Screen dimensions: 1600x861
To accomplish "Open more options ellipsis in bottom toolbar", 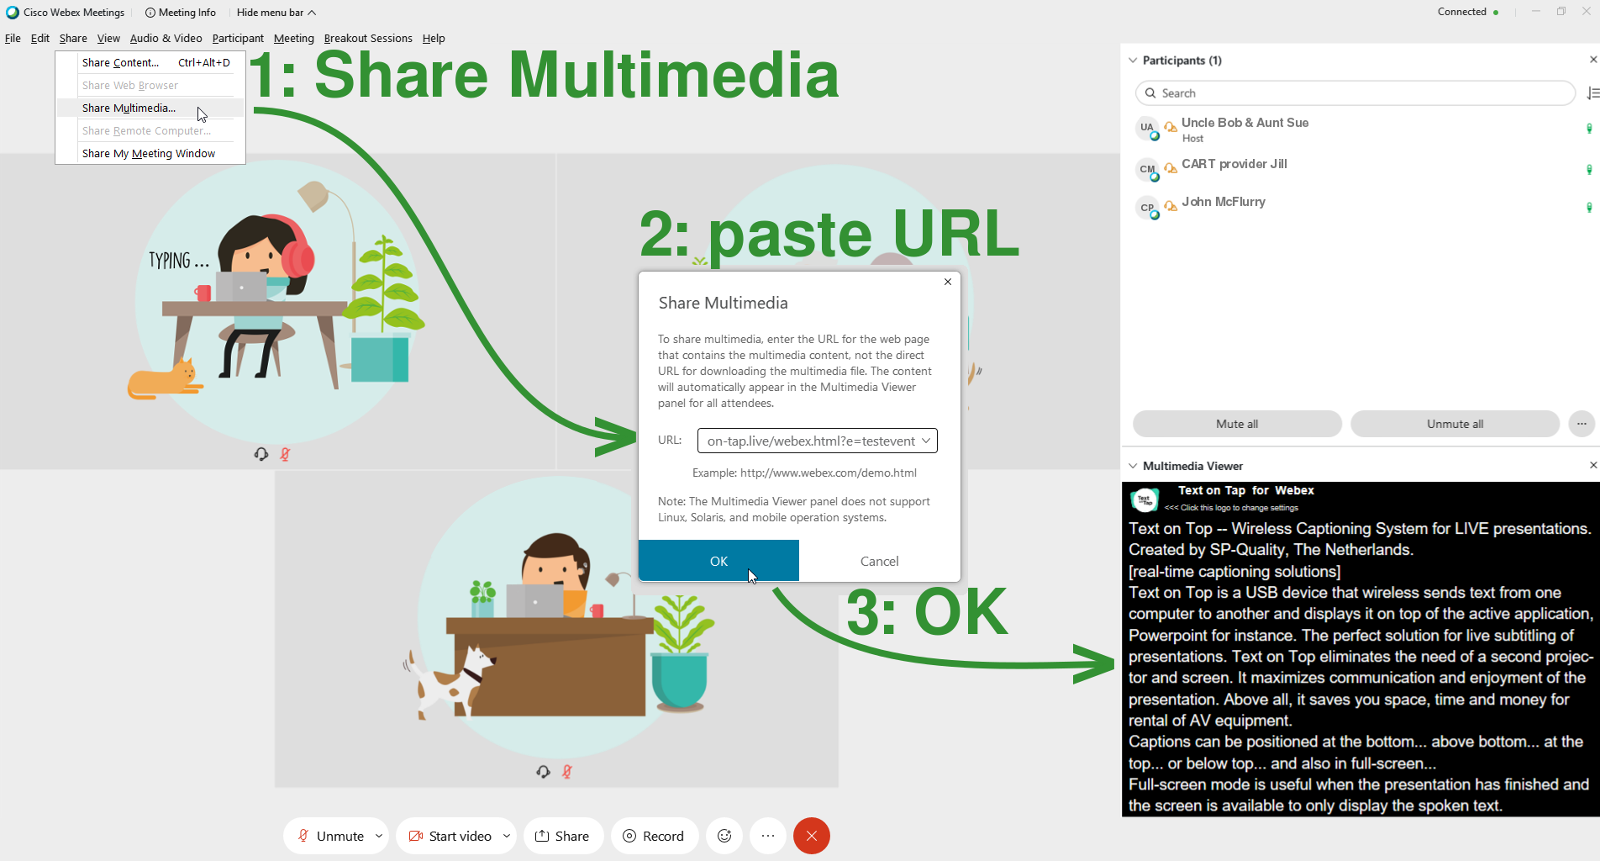I will 768,836.
